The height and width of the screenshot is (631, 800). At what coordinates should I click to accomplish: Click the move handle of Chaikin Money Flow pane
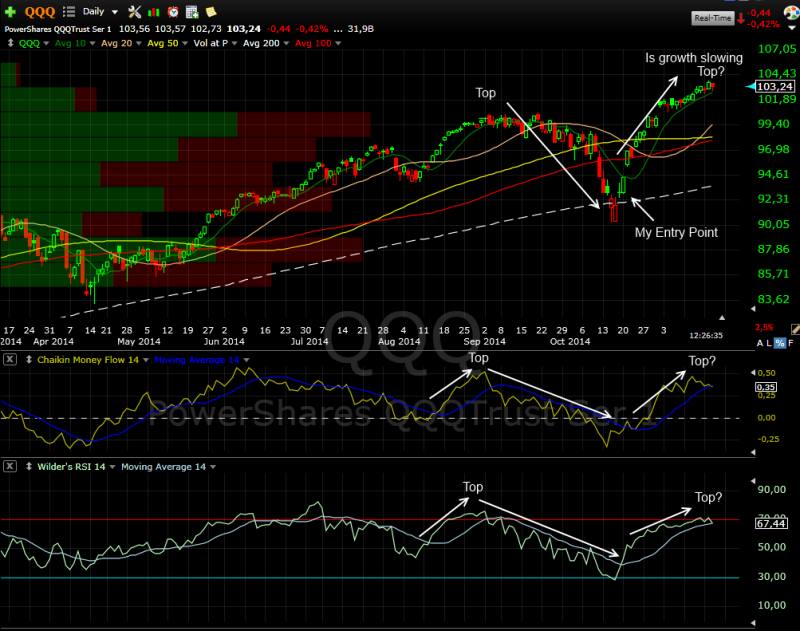[29, 360]
